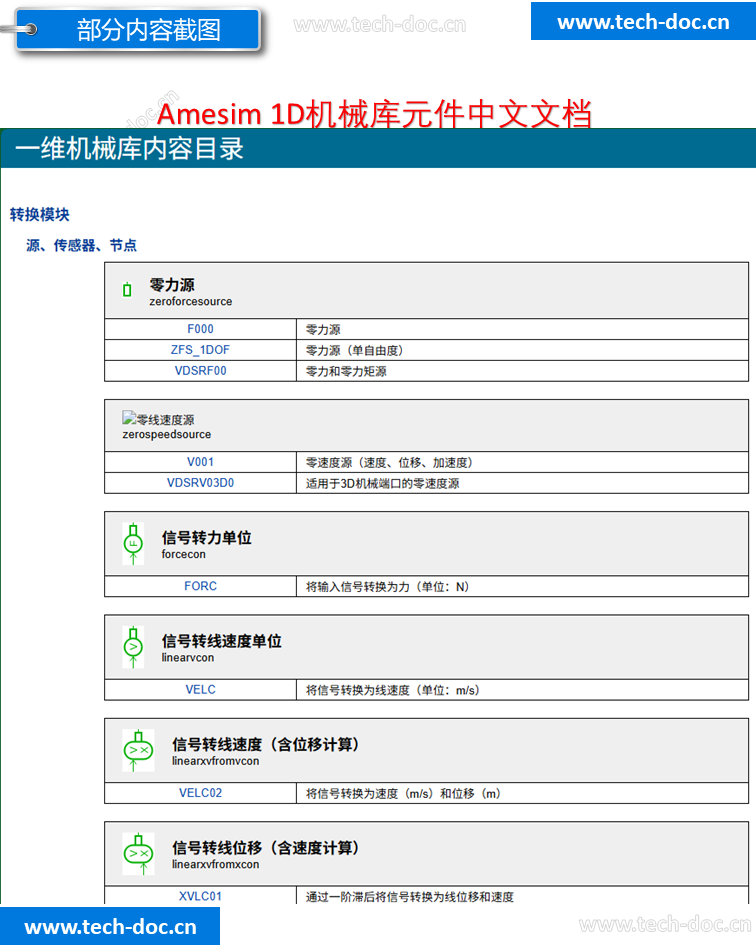Viewport: 756px width, 945px height.
Task: Click the zerospeedsource name text
Action: pyautogui.click(x=166, y=435)
